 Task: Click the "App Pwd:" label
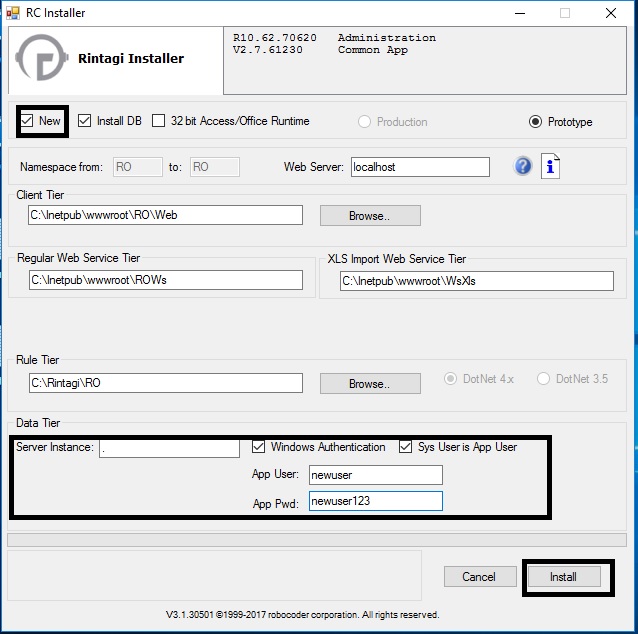point(275,504)
